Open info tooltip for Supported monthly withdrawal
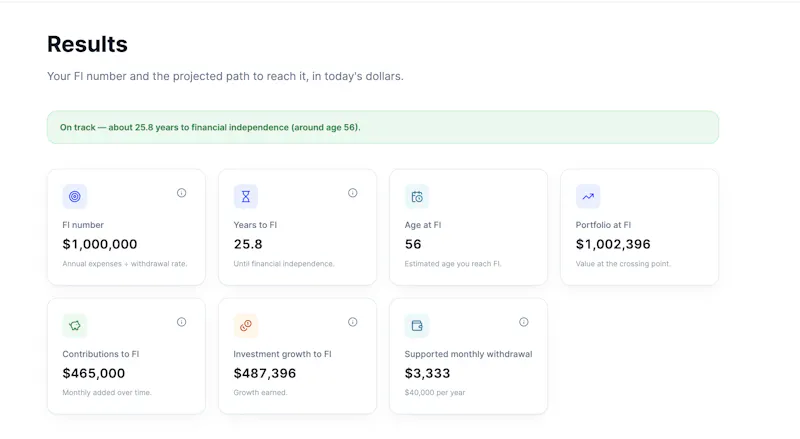800x439 pixels. coord(523,322)
